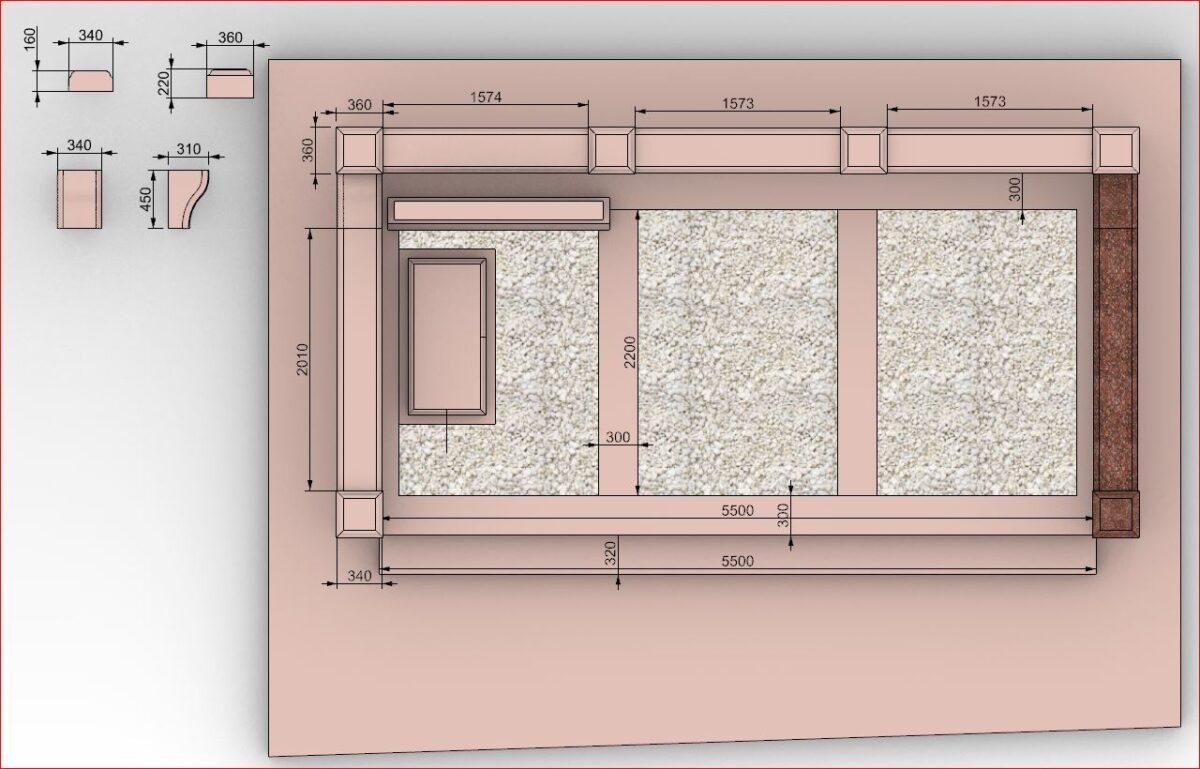Viewport: 1200px width, 769px height.
Task: Click the 1574 dimension label
Action: pyautogui.click(x=485, y=97)
